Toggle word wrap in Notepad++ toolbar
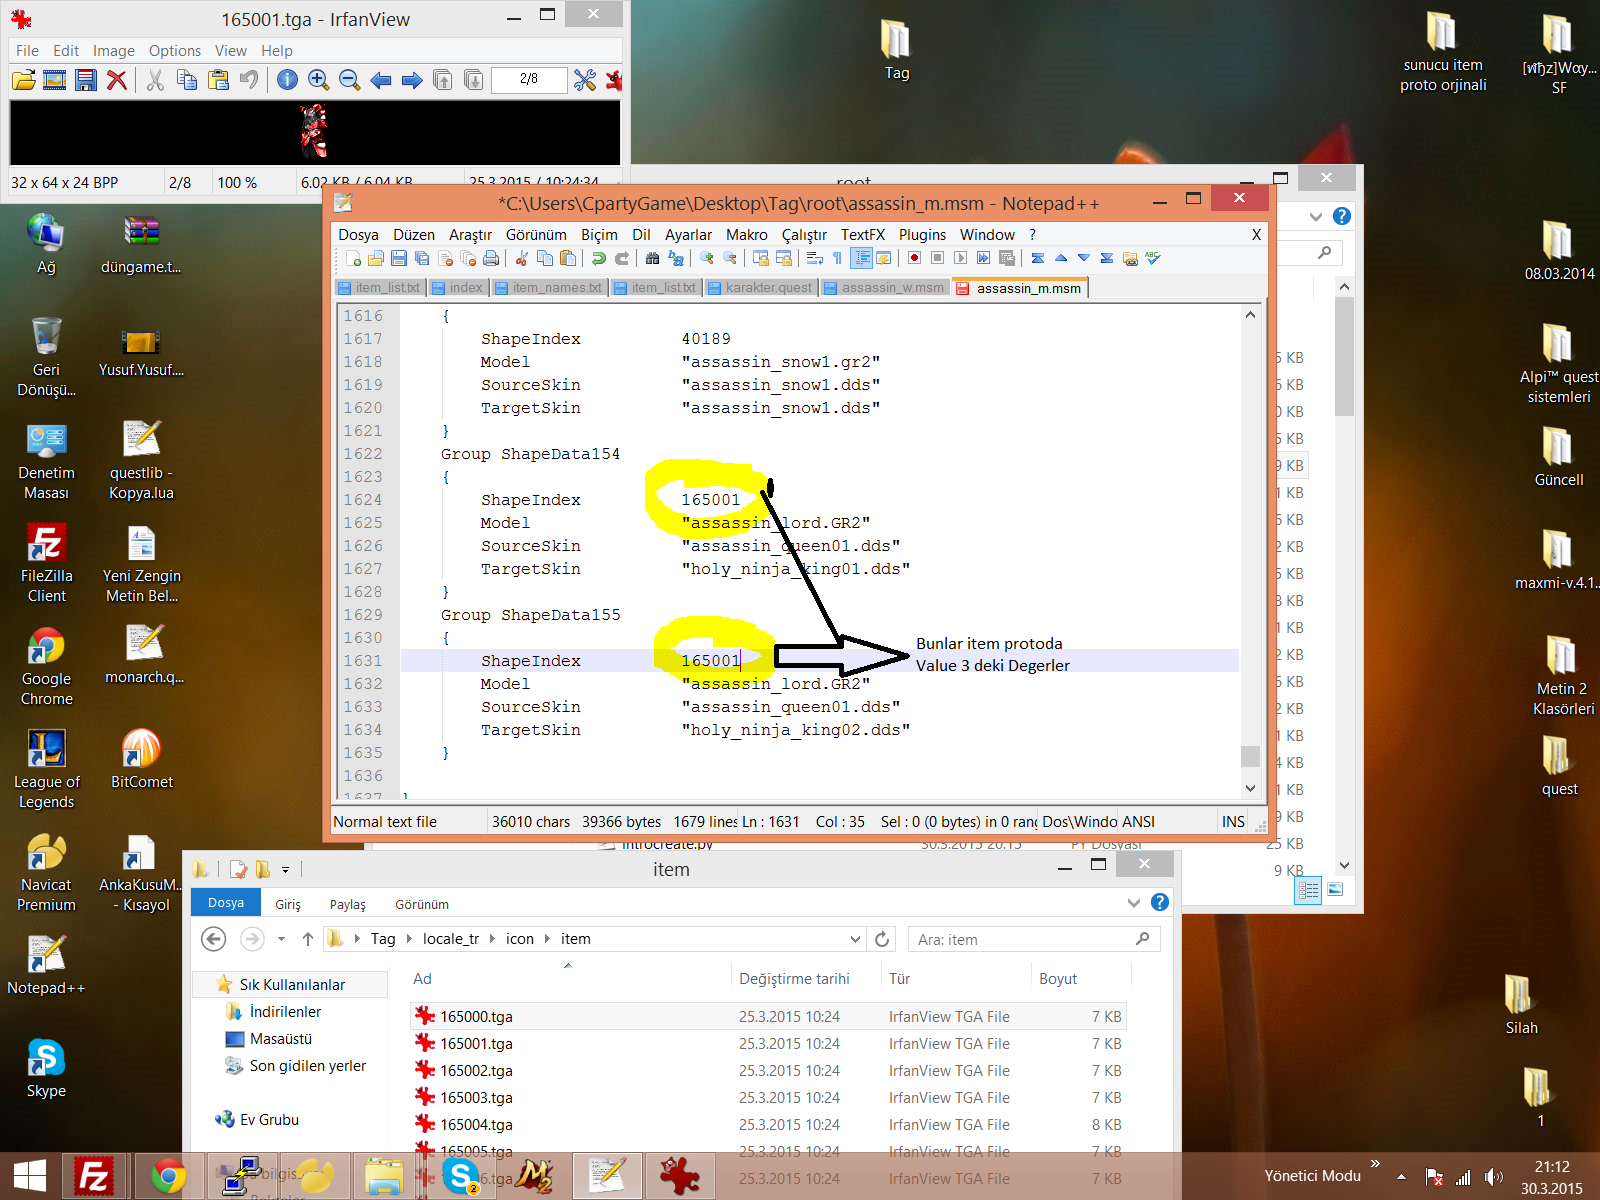This screenshot has height=1200, width=1600. [814, 258]
